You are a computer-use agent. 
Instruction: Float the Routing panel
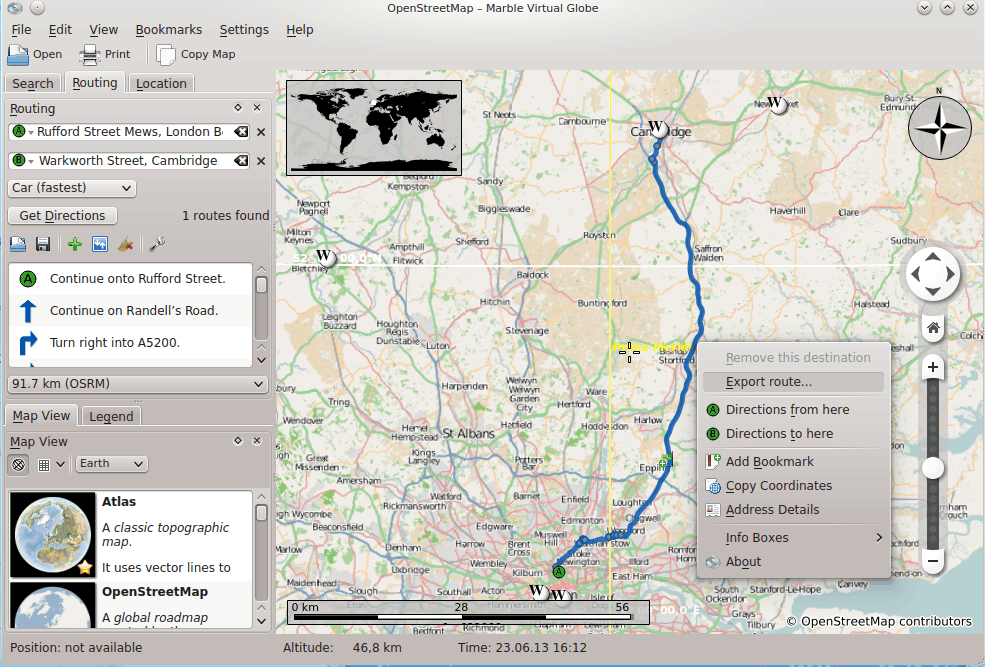tap(238, 108)
